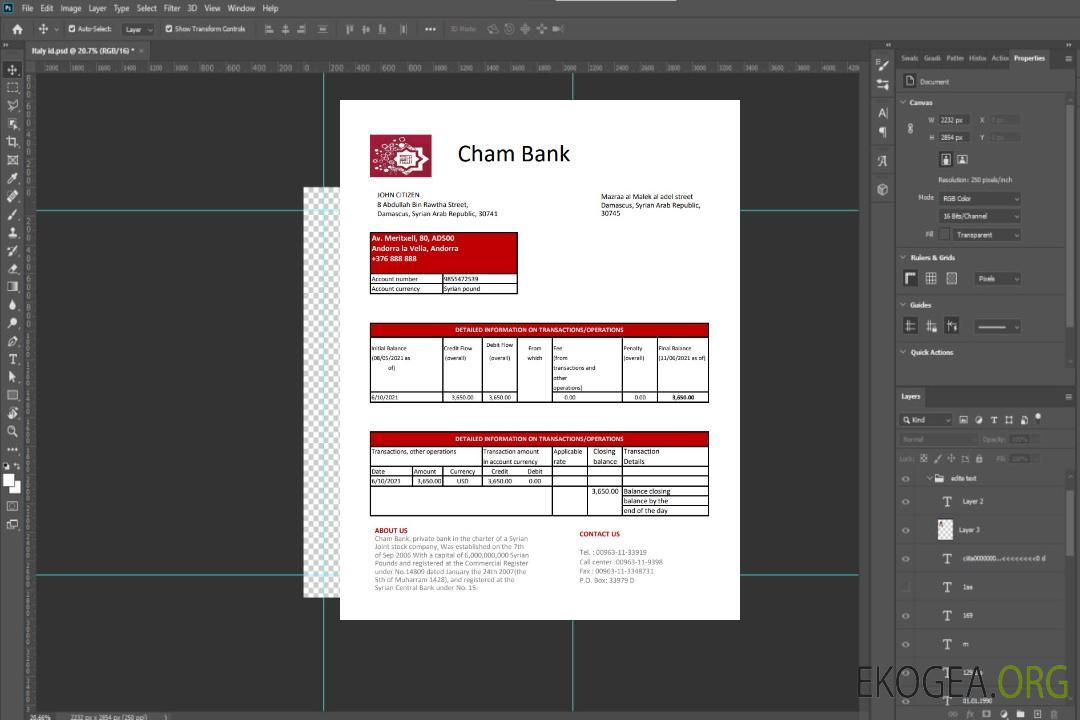Hide Layer 3 via its eye icon

(x=906, y=531)
